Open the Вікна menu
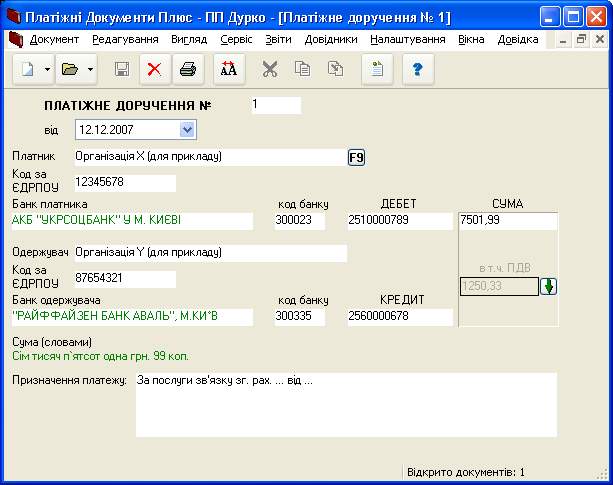 click(x=471, y=39)
